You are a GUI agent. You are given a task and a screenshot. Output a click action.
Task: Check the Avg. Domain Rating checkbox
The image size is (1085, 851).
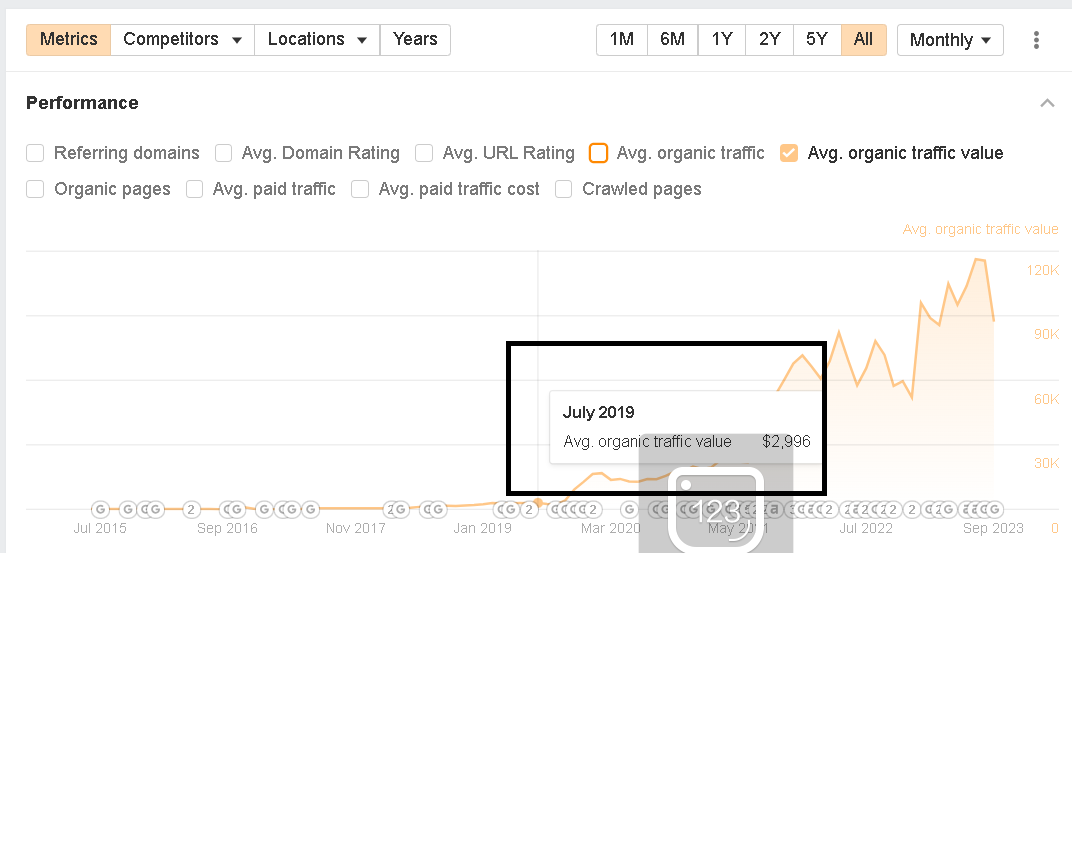coord(224,153)
